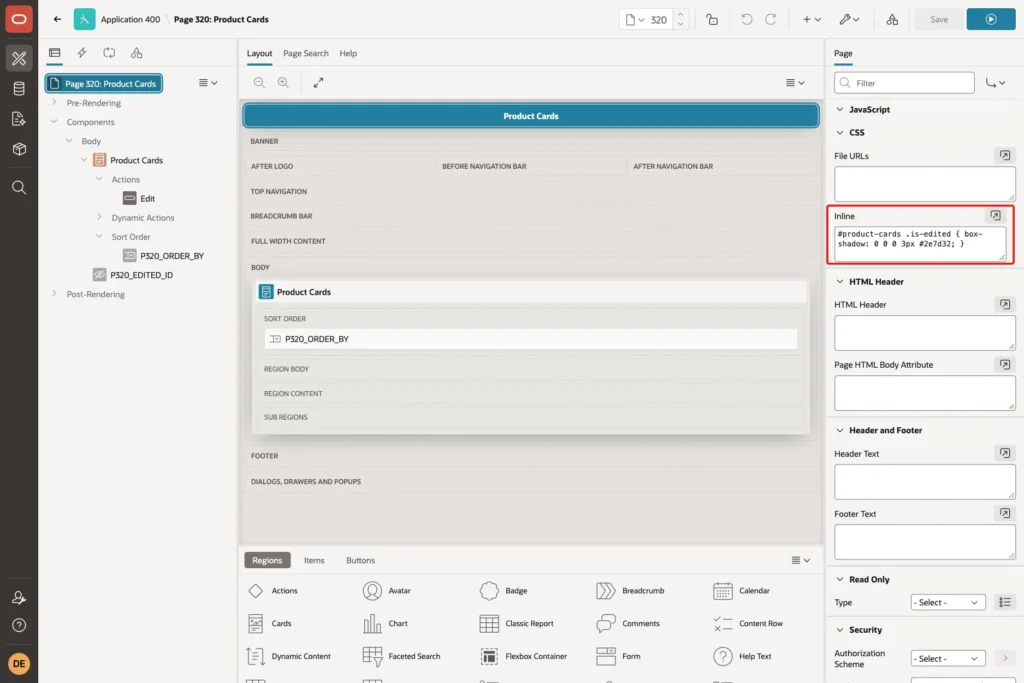
Task: Open code editor for Inline CSS
Action: pyautogui.click(x=995, y=215)
